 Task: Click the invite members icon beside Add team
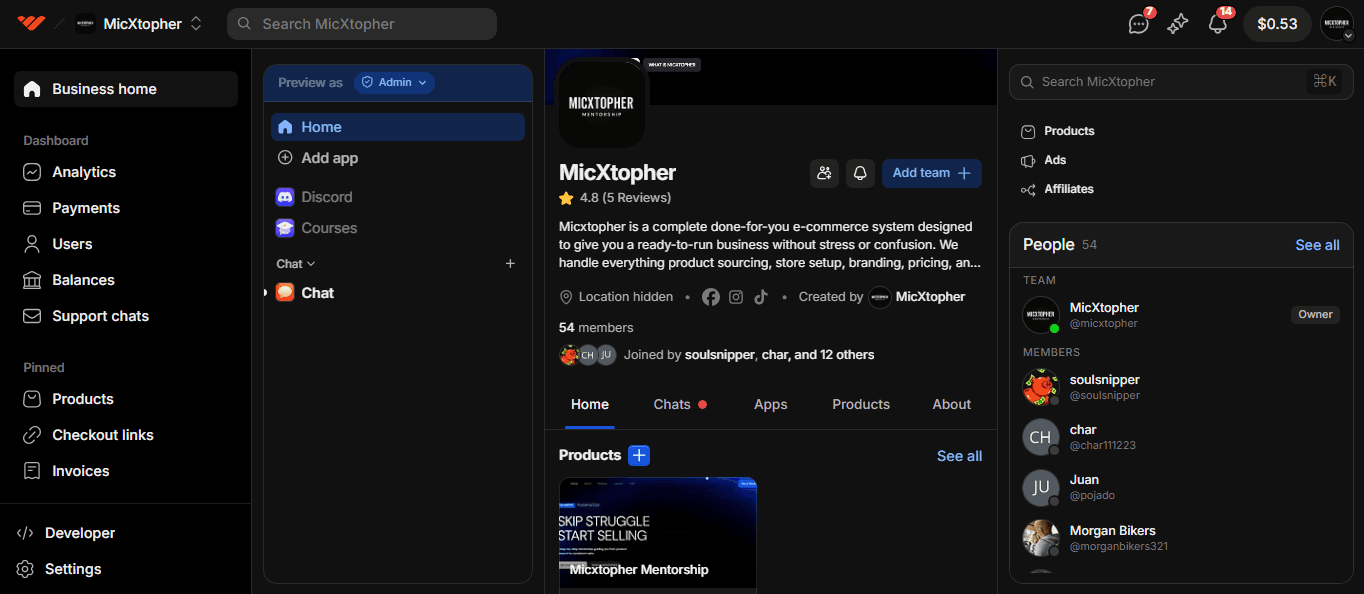pyautogui.click(x=824, y=173)
